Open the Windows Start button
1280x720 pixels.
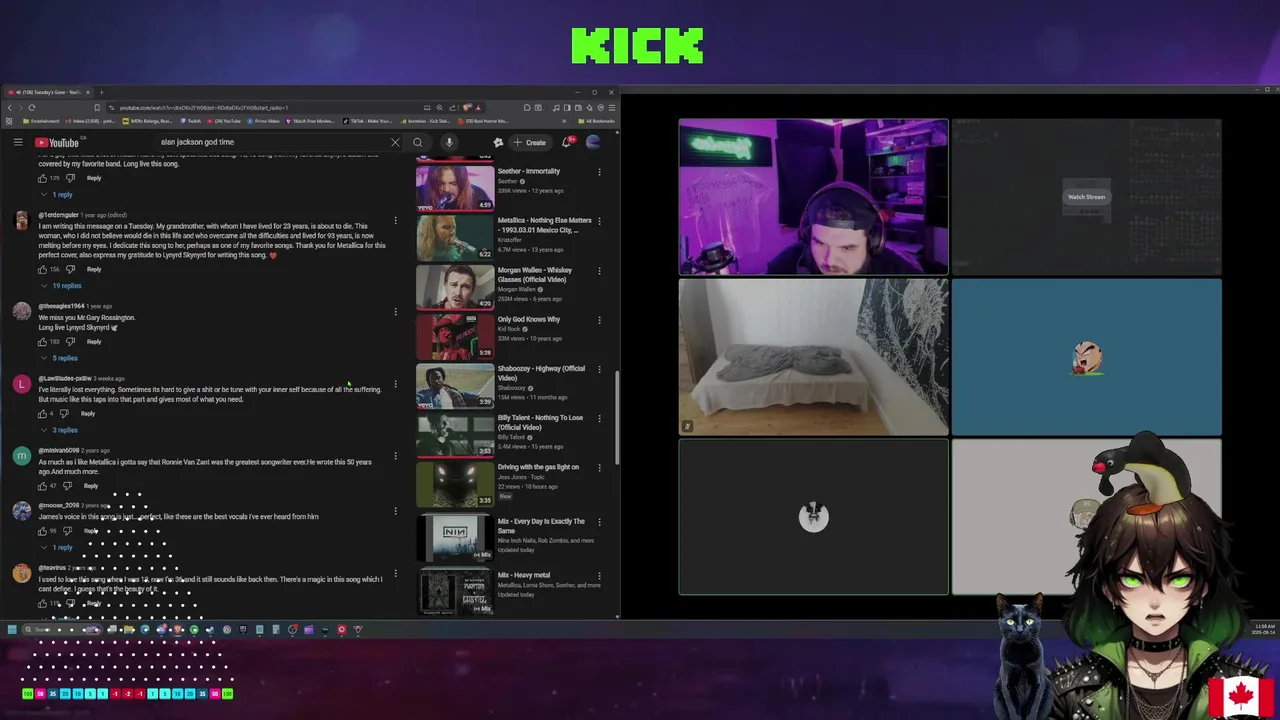click(12, 630)
